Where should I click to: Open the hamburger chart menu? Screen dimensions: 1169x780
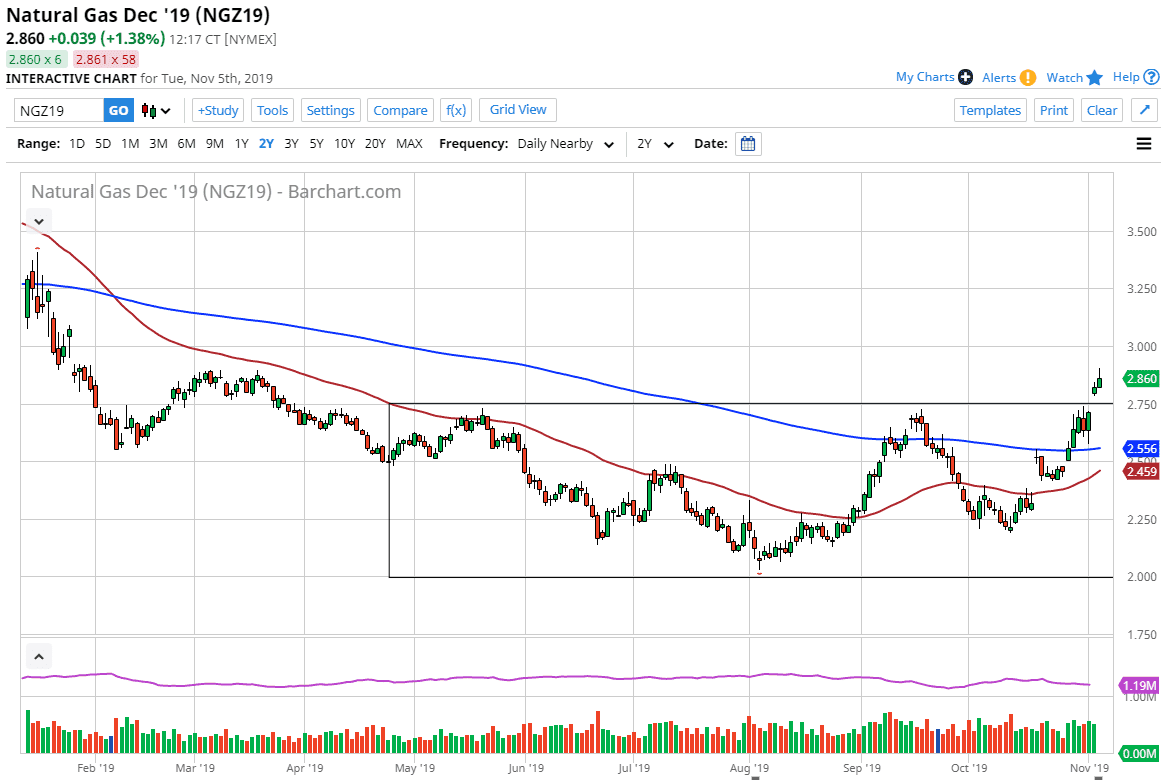1144,144
